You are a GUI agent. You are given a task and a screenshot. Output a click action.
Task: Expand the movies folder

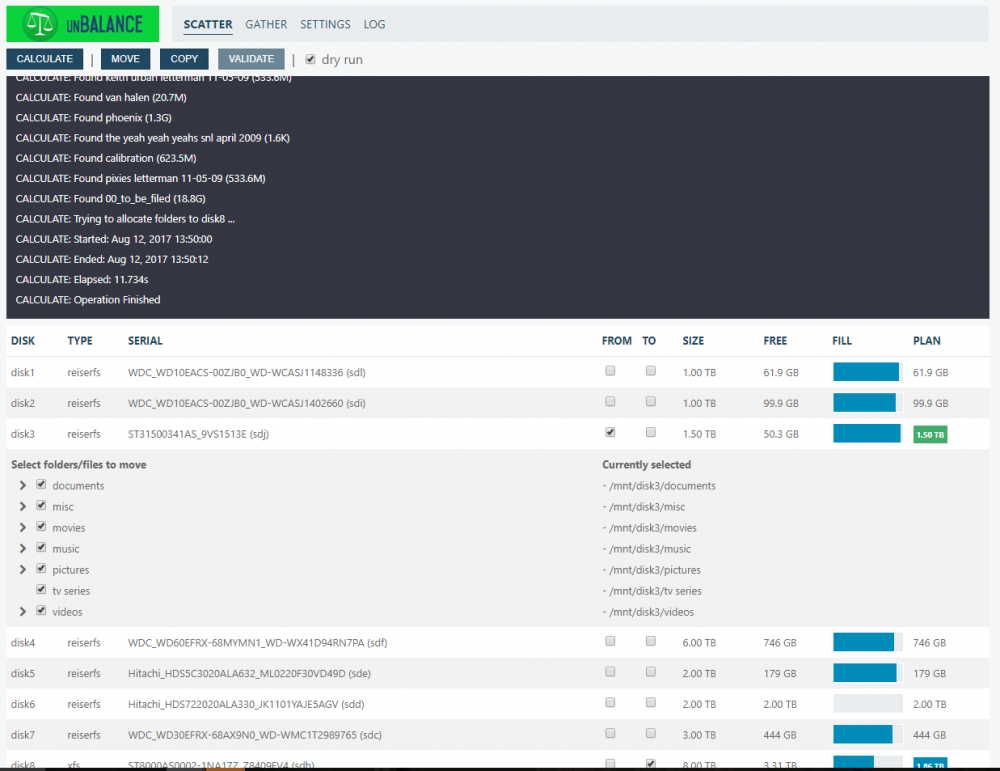[23, 527]
